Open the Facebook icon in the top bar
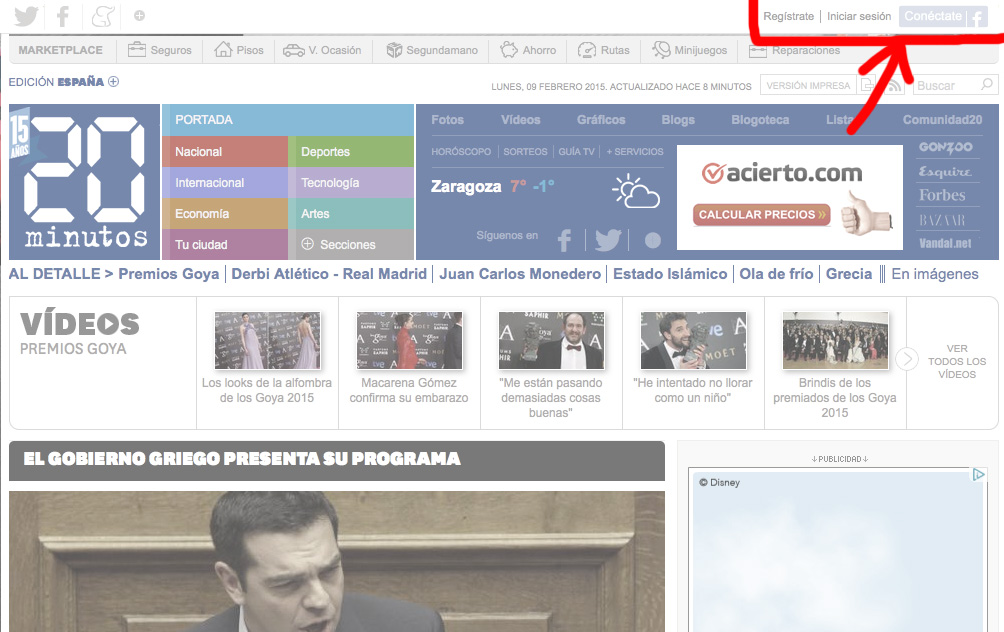Screen dimensions: 1004x632 click(x=63, y=16)
